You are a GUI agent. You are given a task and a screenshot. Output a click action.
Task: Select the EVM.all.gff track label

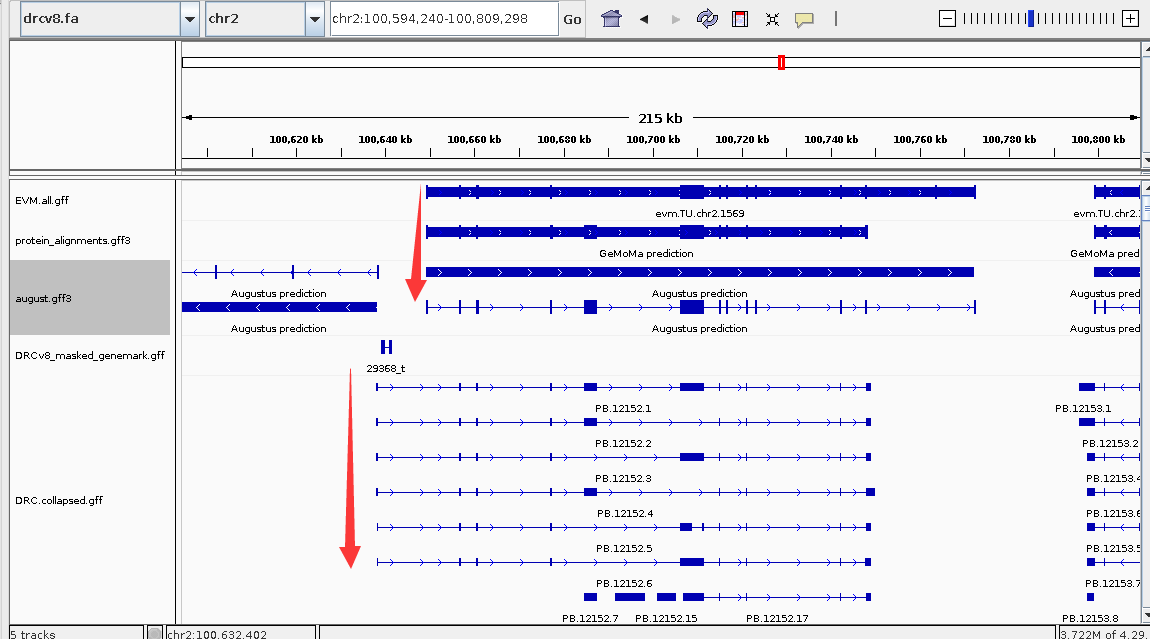(42, 199)
